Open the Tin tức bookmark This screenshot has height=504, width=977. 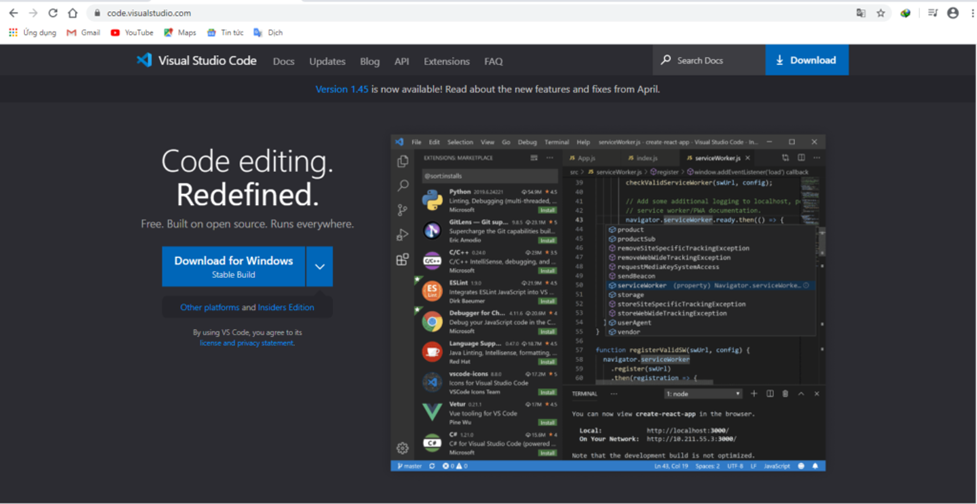pyautogui.click(x=225, y=32)
